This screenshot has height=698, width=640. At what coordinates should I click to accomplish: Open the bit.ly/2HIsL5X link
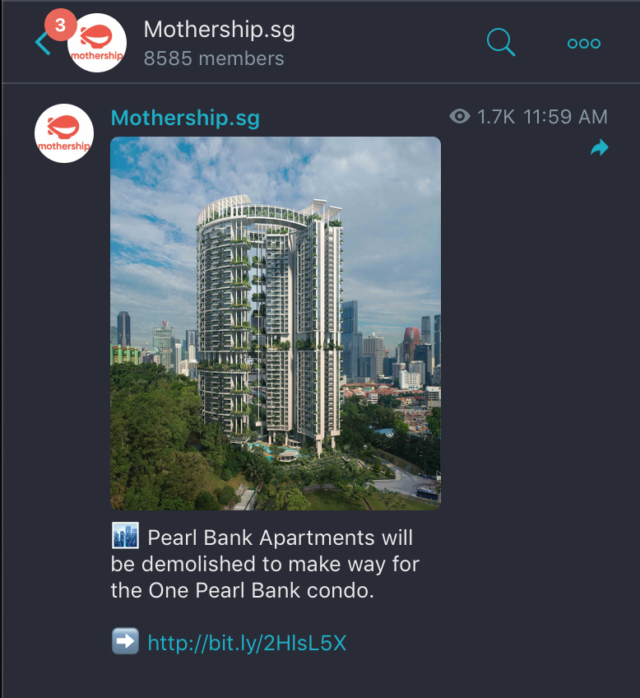(247, 643)
